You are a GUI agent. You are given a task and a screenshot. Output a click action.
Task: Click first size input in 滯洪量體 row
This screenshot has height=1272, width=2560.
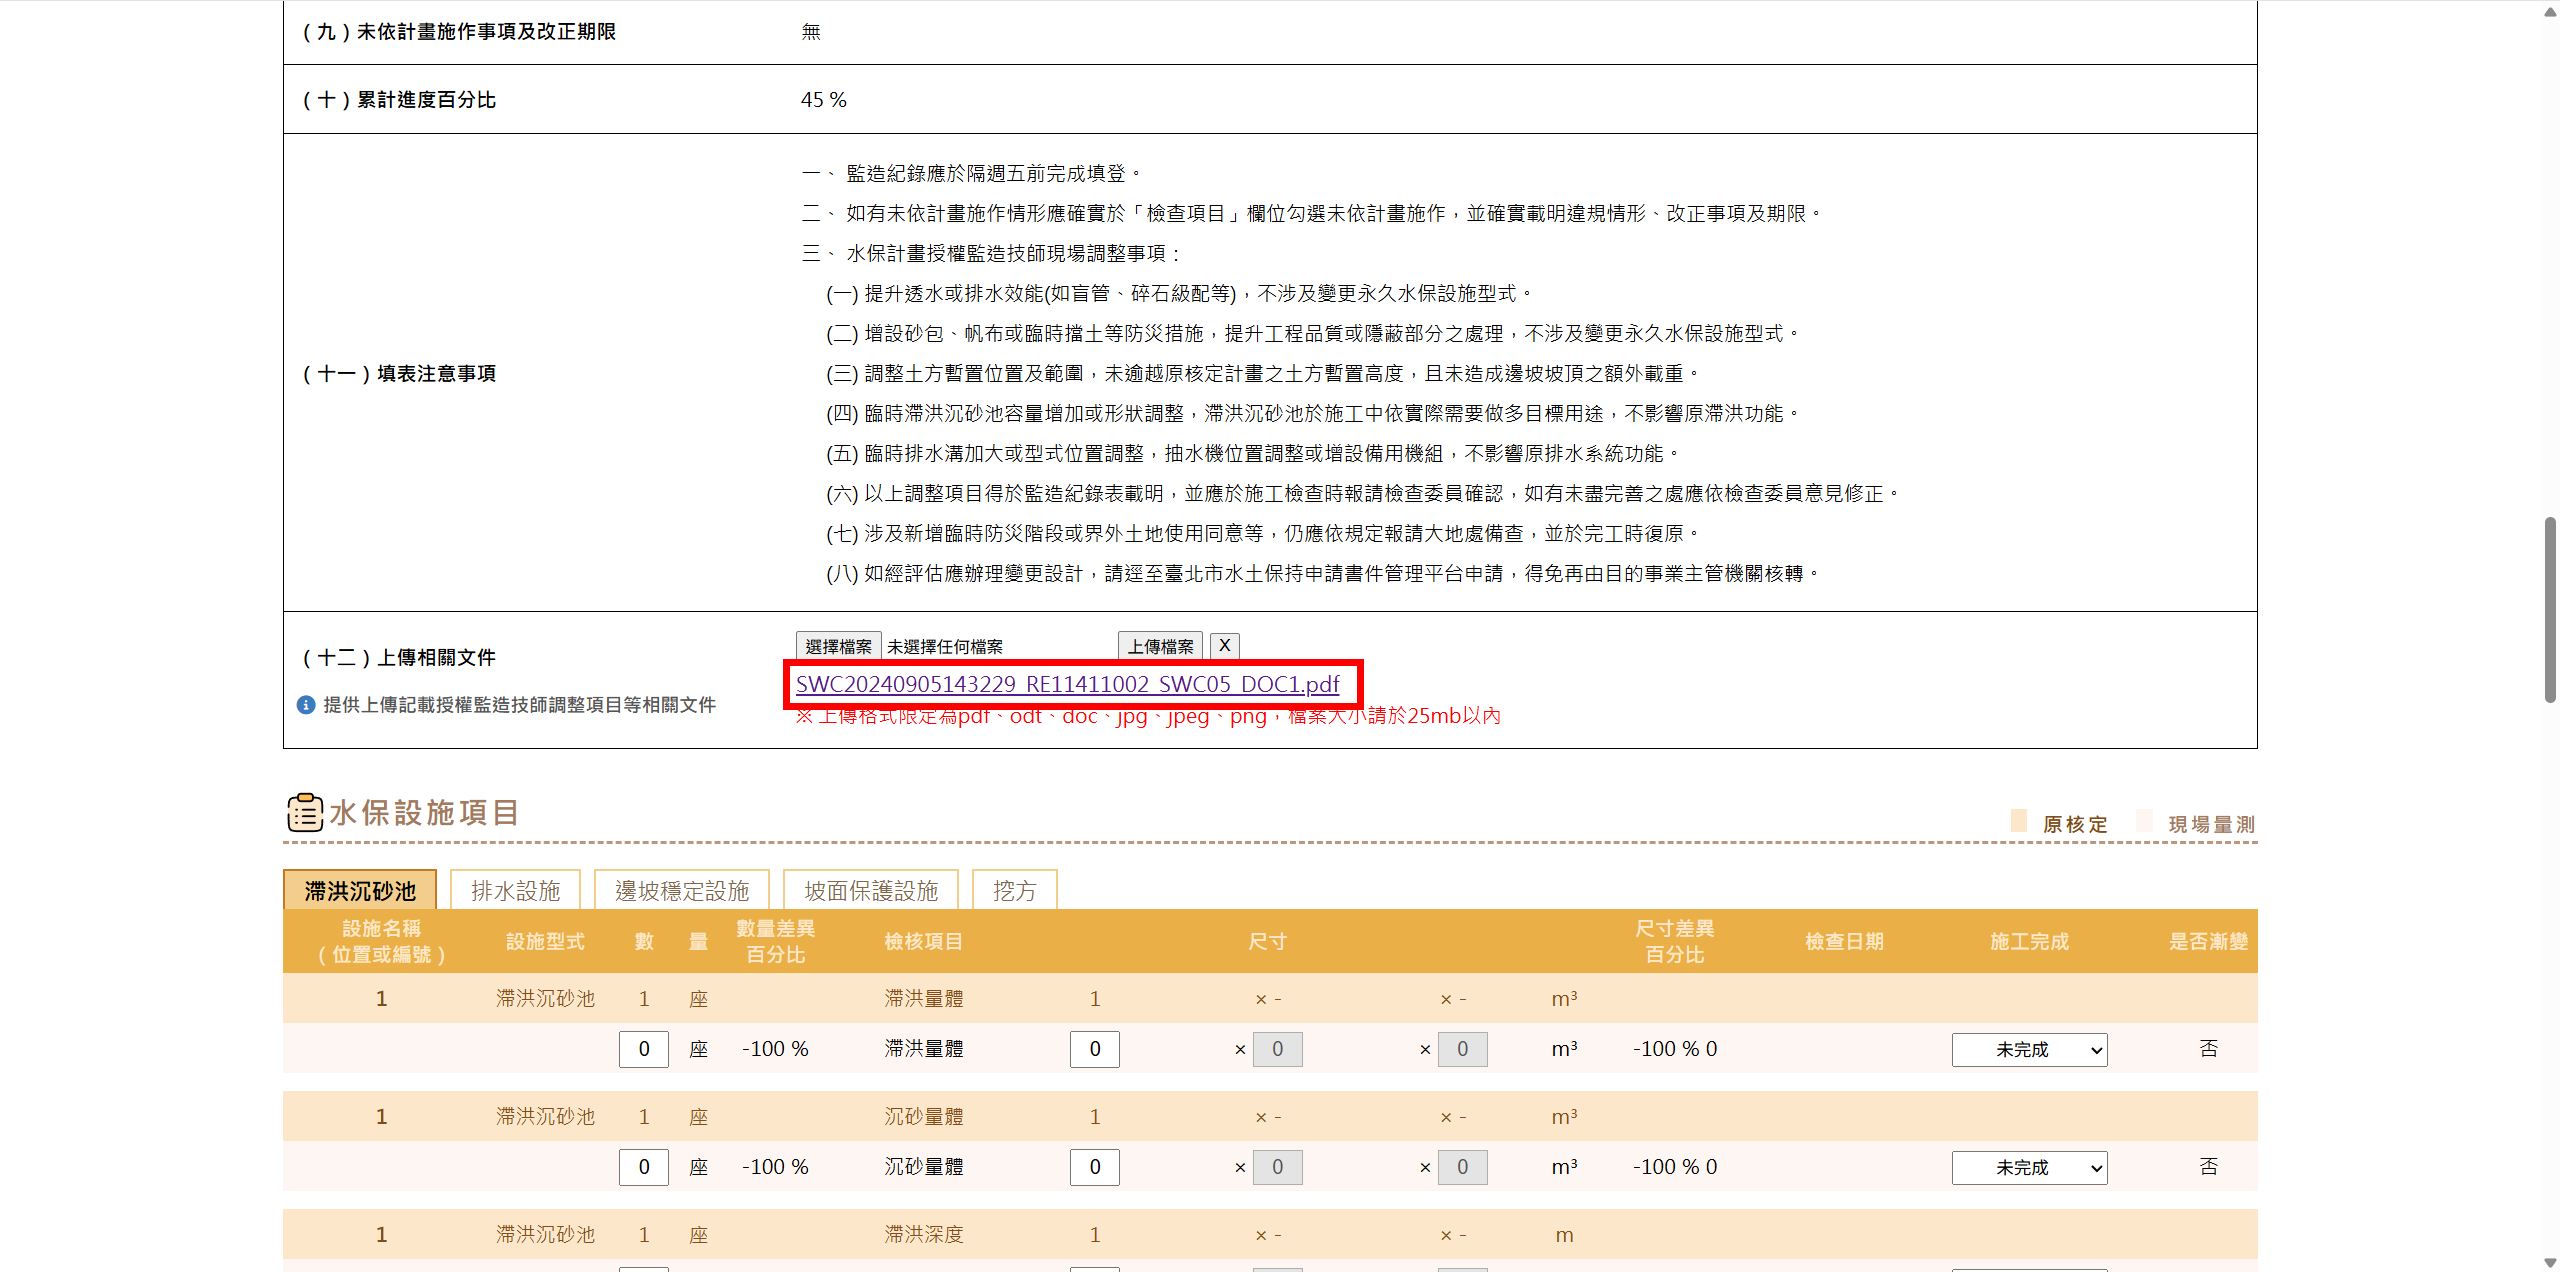pos(1095,1049)
